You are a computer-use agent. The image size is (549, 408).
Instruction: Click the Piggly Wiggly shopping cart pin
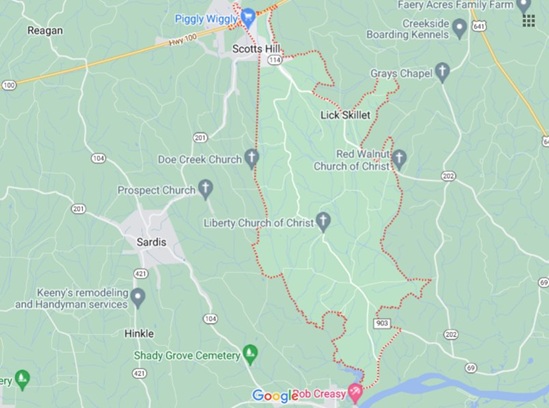point(249,18)
